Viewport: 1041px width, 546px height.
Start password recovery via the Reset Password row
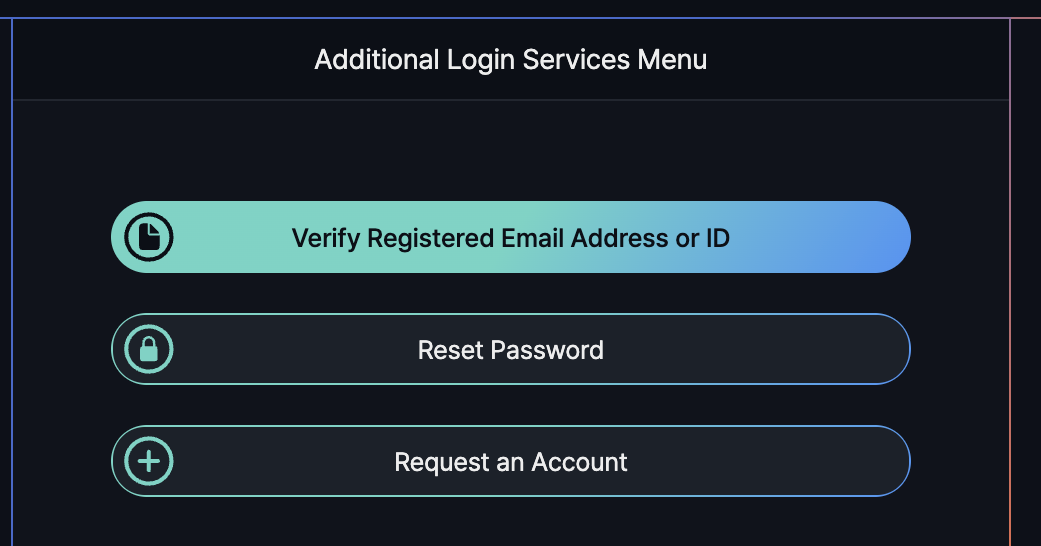(510, 350)
